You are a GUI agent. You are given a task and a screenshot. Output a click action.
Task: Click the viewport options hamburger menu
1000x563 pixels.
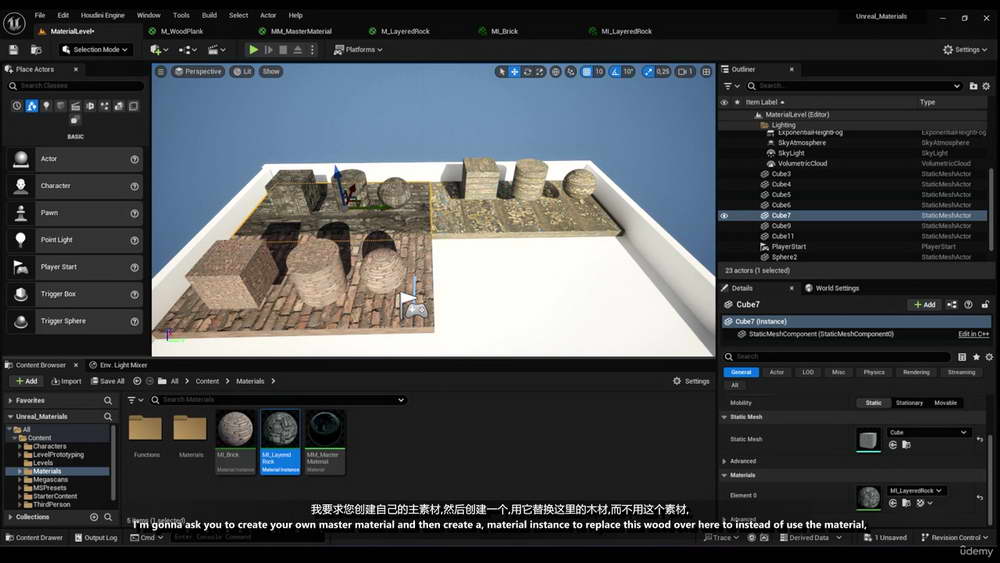tap(161, 71)
